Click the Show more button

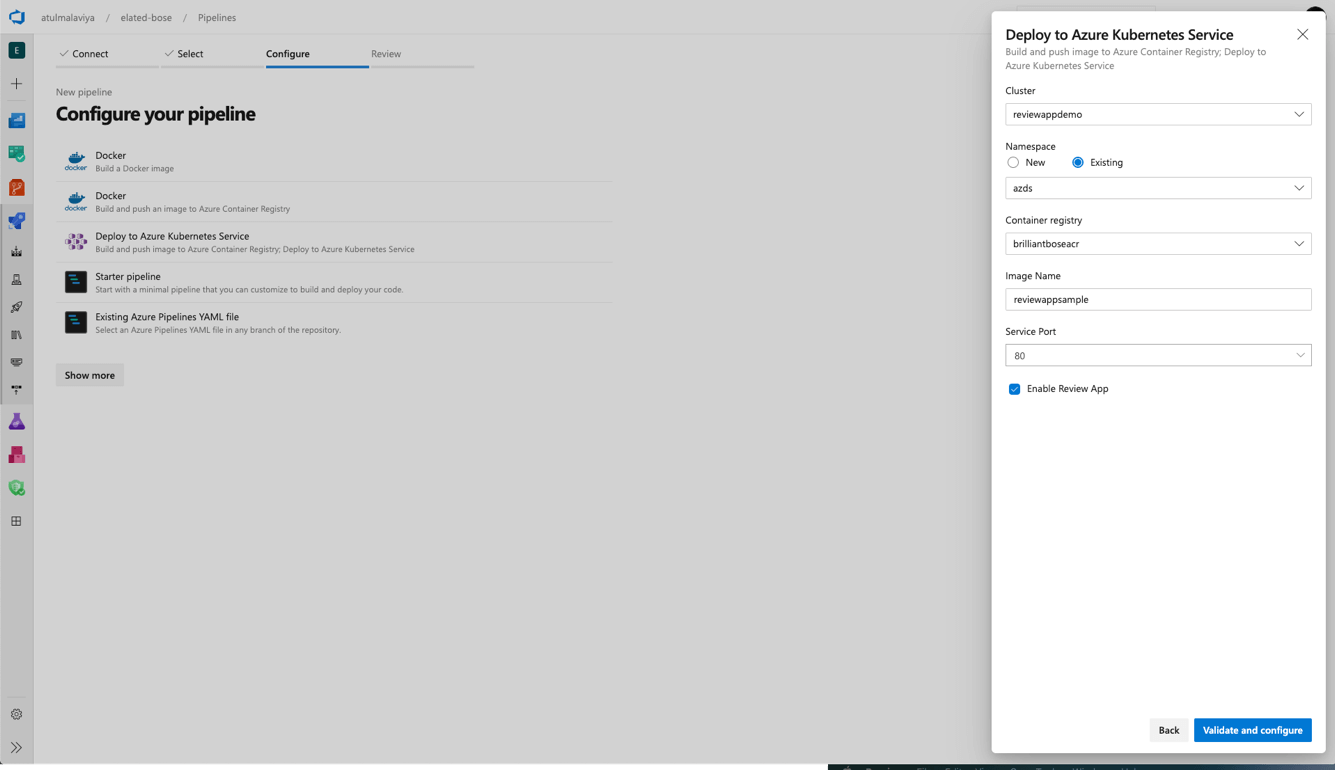pos(90,375)
